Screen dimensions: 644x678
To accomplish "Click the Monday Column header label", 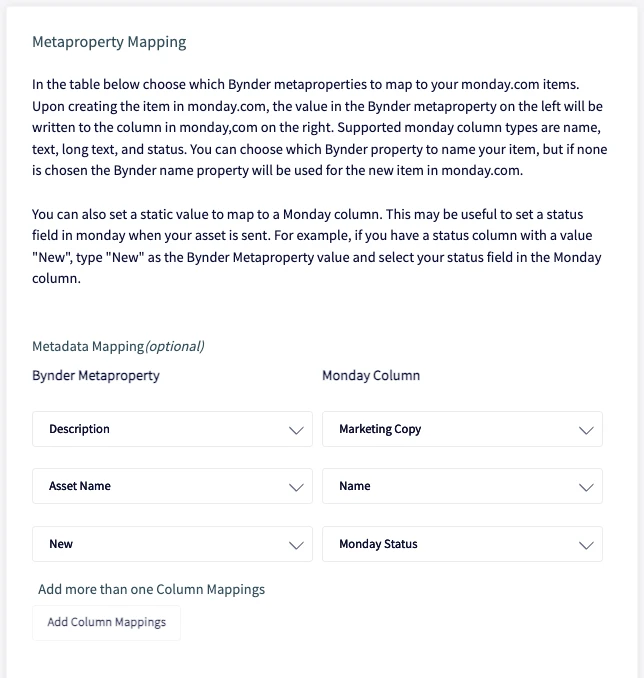I will (x=371, y=375).
